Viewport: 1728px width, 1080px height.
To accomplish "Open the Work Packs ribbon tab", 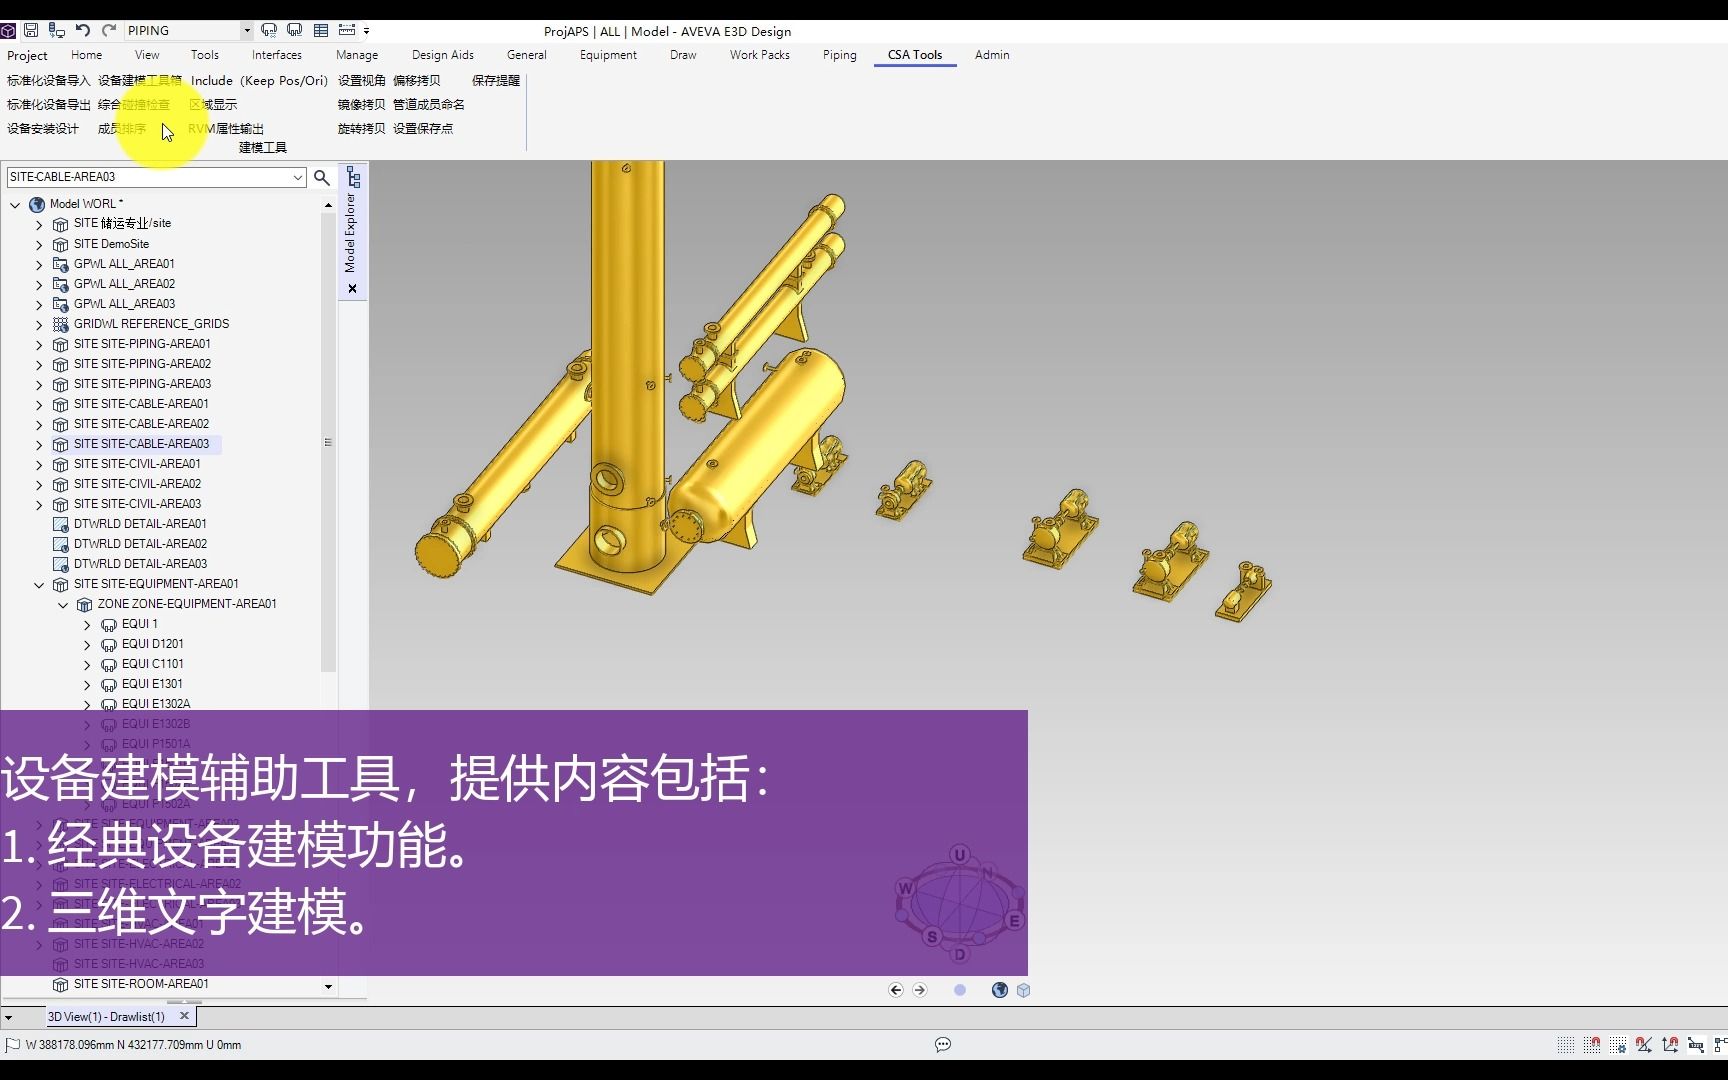I will pos(759,55).
